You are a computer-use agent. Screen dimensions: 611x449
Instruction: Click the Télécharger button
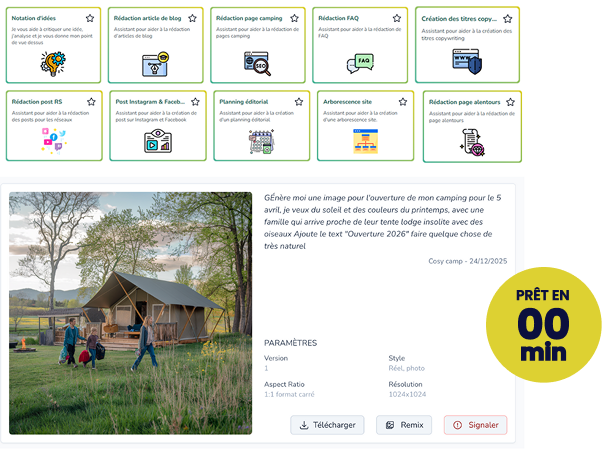[x=327, y=425]
